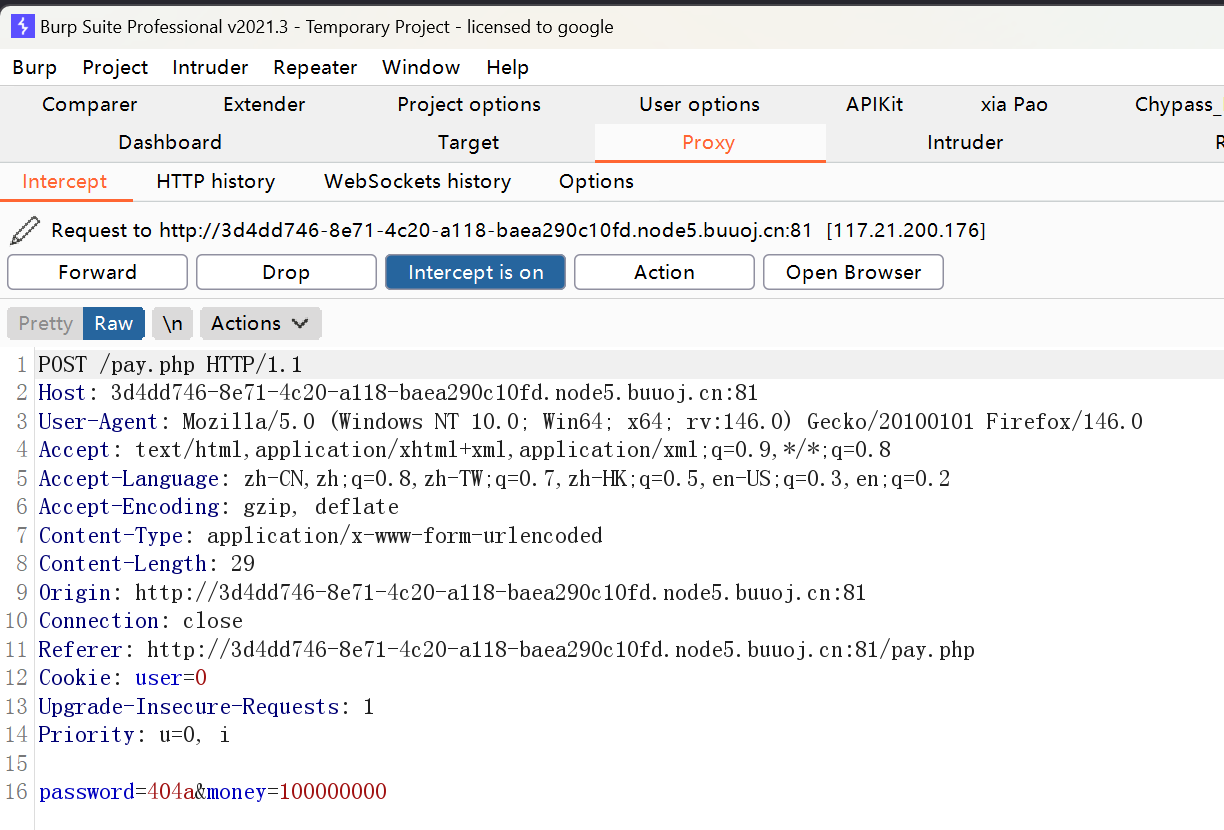Open the WebSockets history sub-tab
Screen dimensions: 1224x830
click(x=418, y=181)
